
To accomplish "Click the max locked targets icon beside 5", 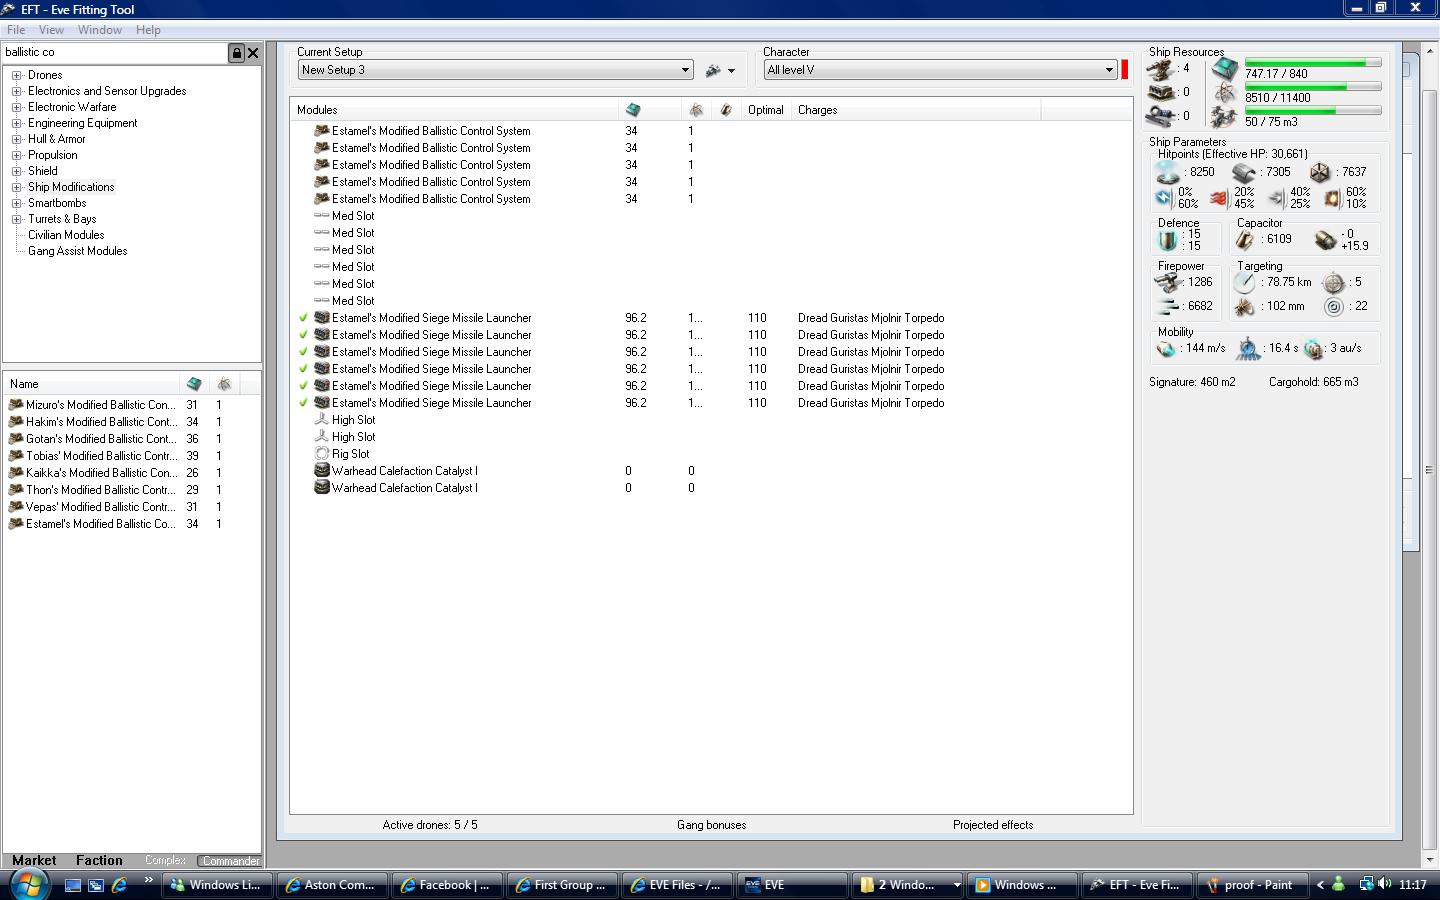I will (1333, 283).
